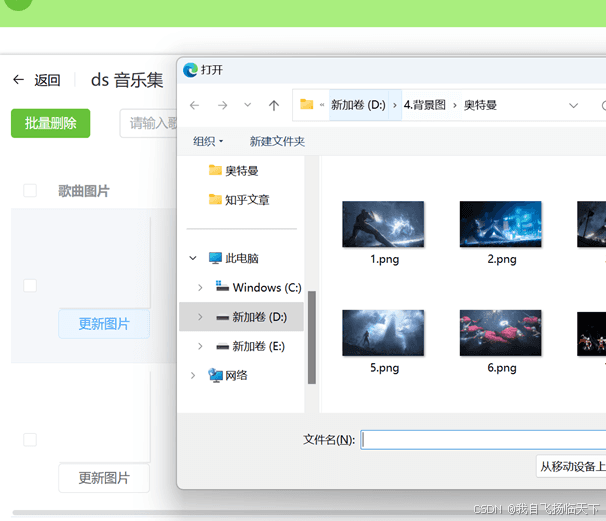Tick the second song row checkbox
This screenshot has height=521, width=606.
click(30, 439)
